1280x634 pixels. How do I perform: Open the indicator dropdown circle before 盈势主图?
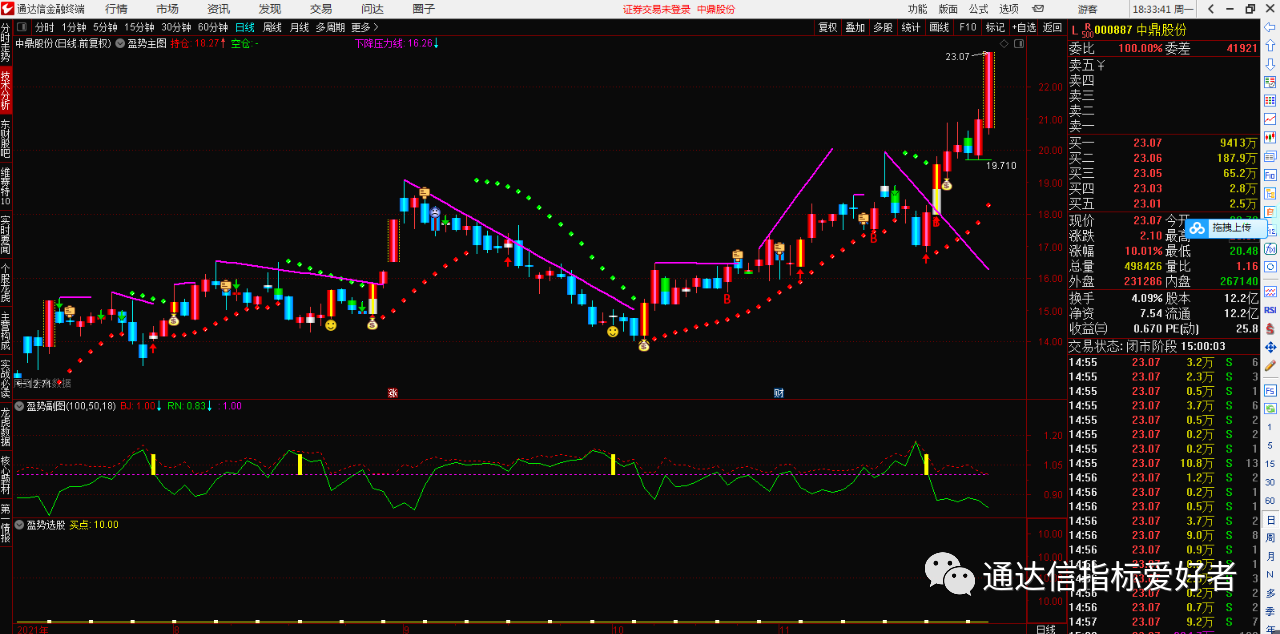tap(121, 44)
